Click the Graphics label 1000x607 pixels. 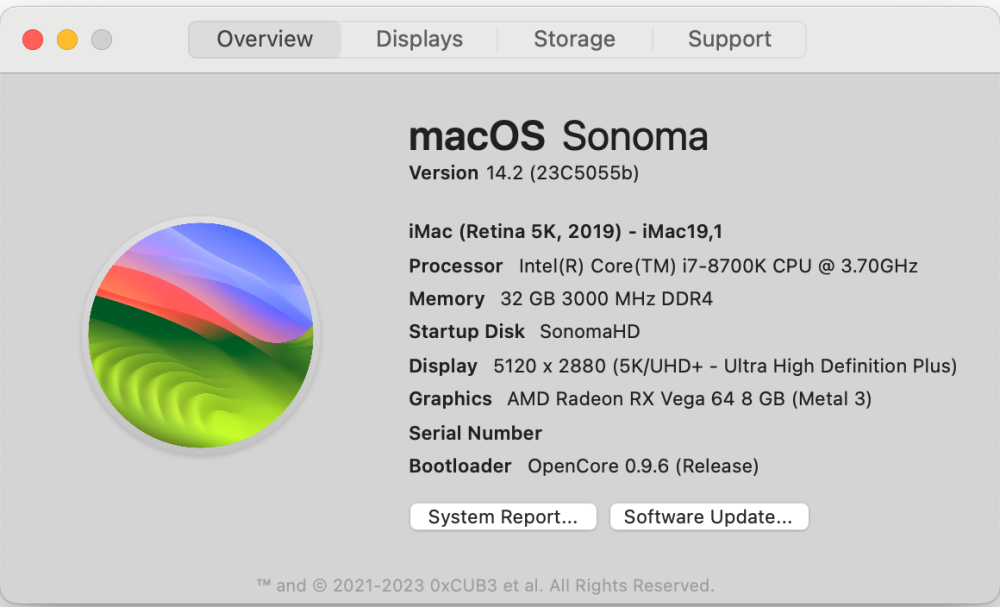click(450, 399)
